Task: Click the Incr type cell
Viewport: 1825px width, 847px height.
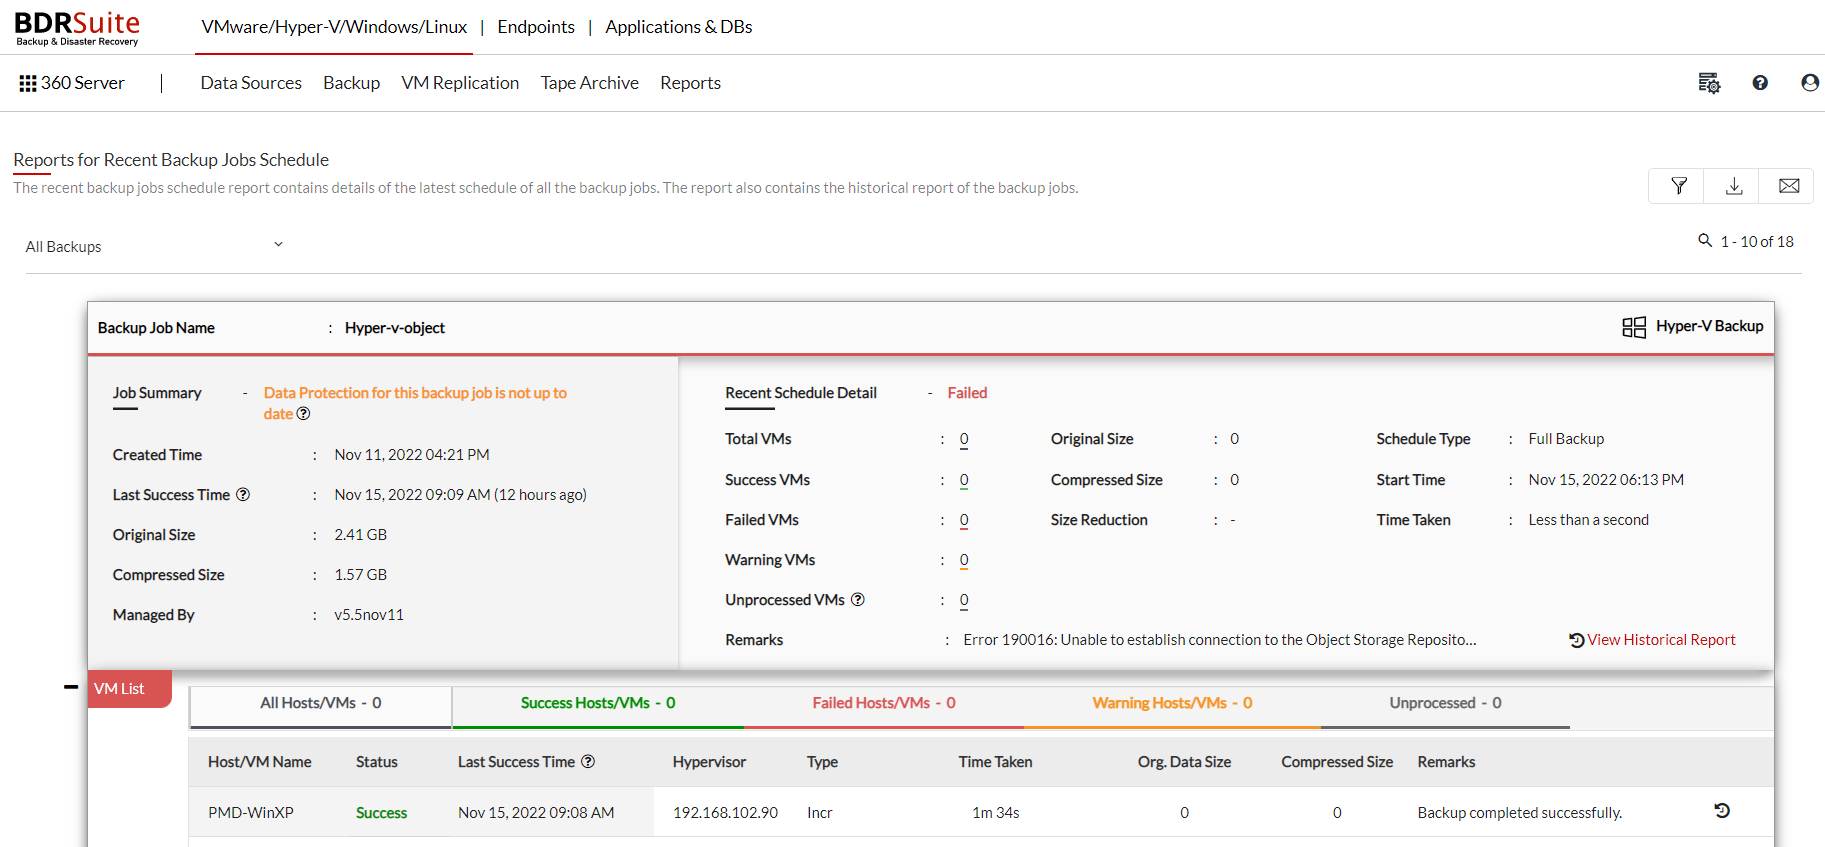Action: (x=820, y=813)
